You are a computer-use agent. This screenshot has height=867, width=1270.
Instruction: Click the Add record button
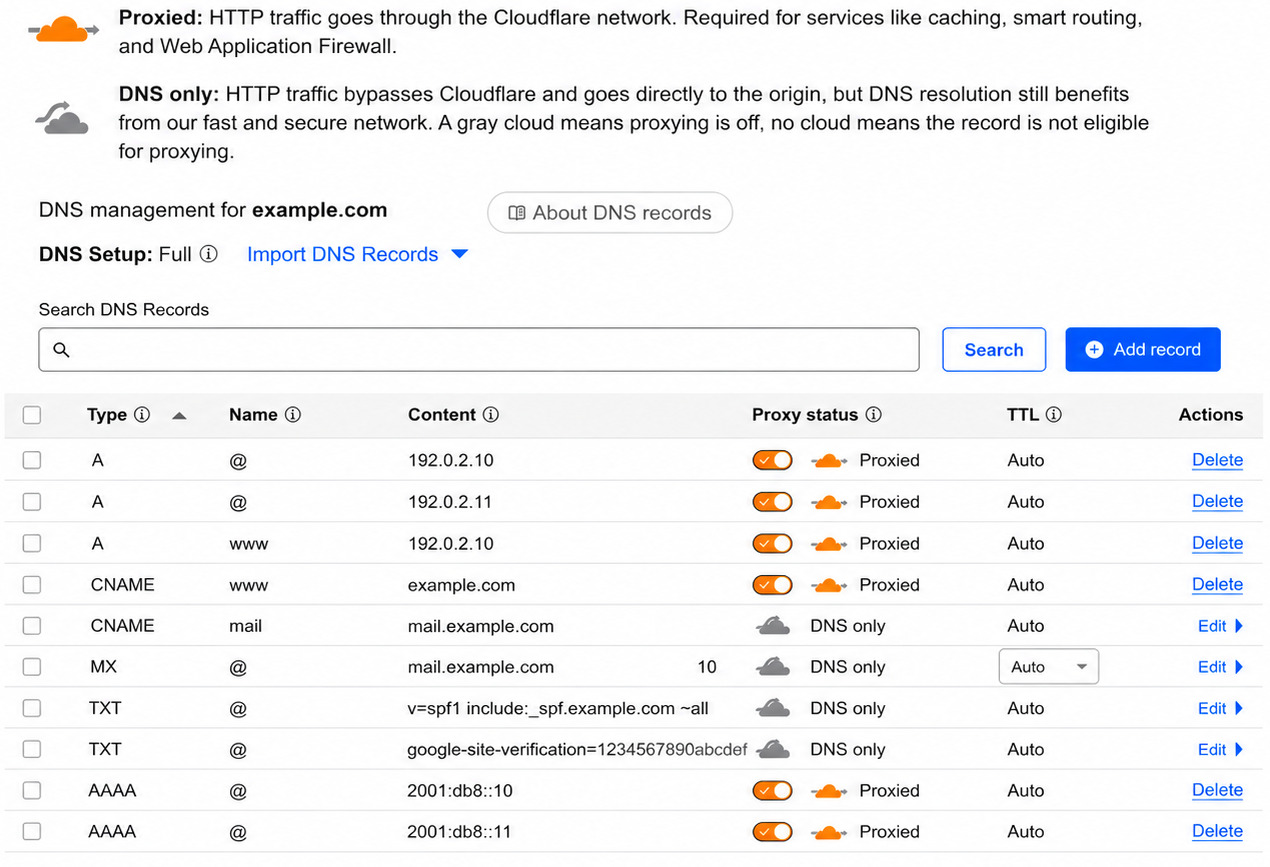[x=1143, y=350]
